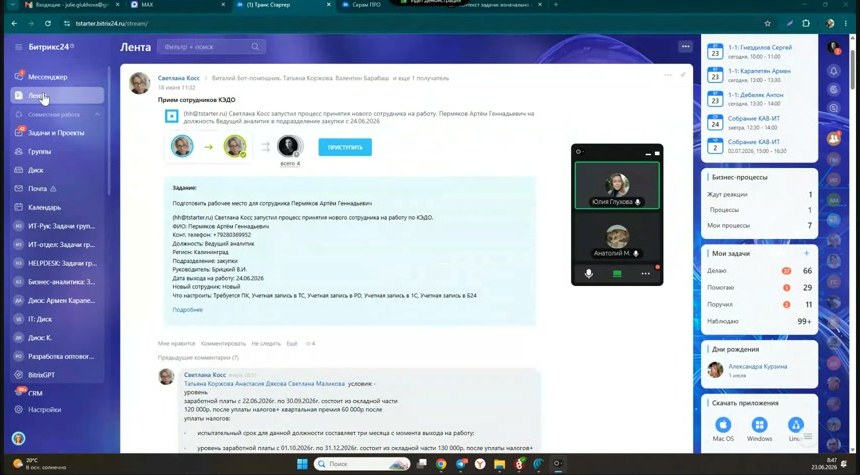Click the Приступить button

345,147
